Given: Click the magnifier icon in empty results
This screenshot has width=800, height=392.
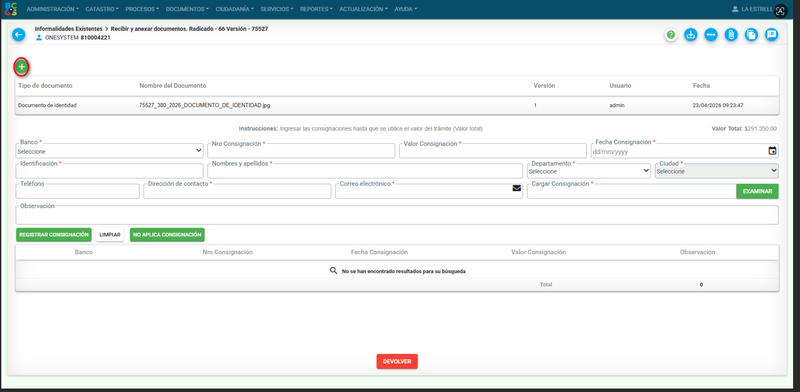Looking at the screenshot, I should pos(334,271).
